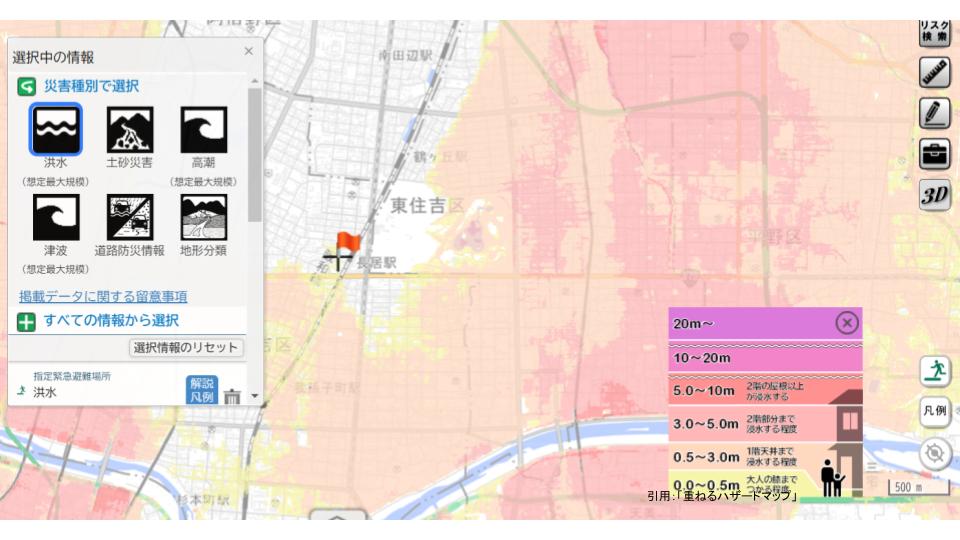The image size is (960, 540).
Task: Click 長居駅 station label on map
Action: (376, 263)
